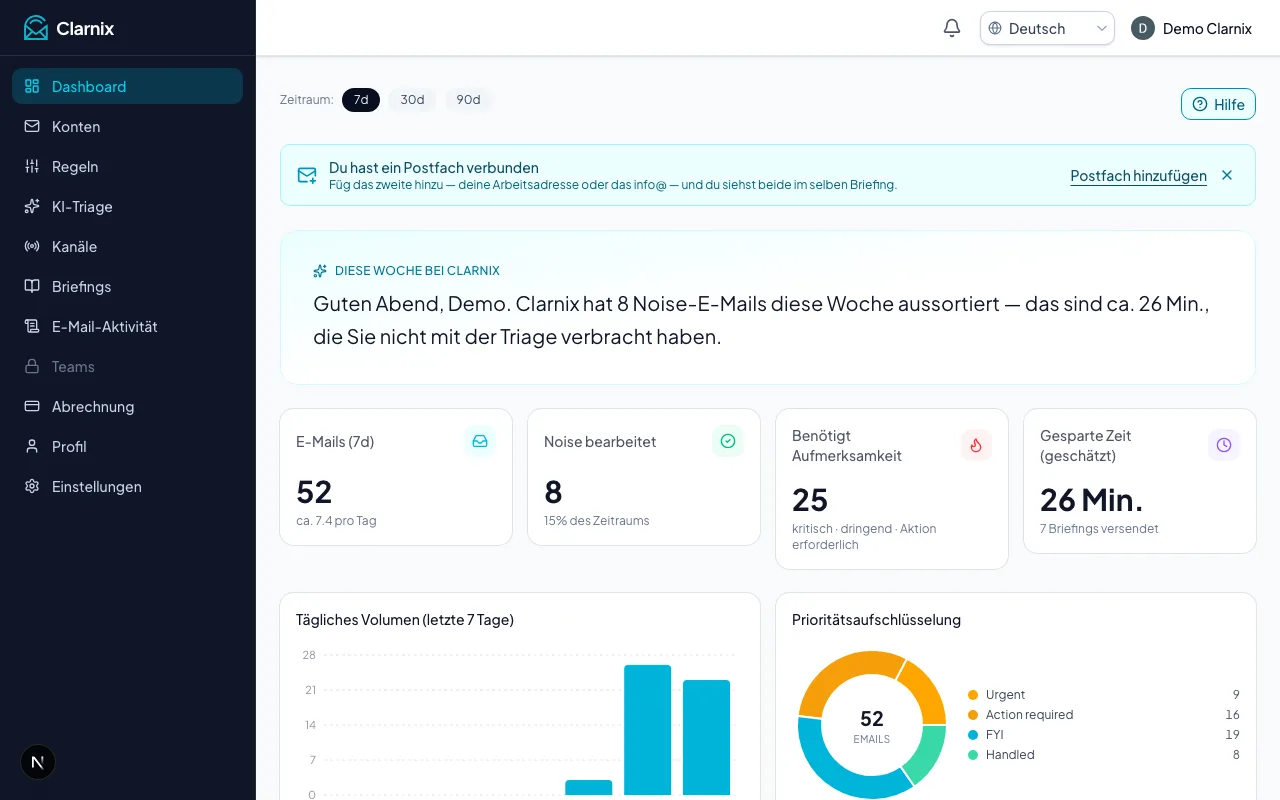1280x800 pixels.
Task: Open Kanäle in the sidebar
Action: click(x=127, y=246)
